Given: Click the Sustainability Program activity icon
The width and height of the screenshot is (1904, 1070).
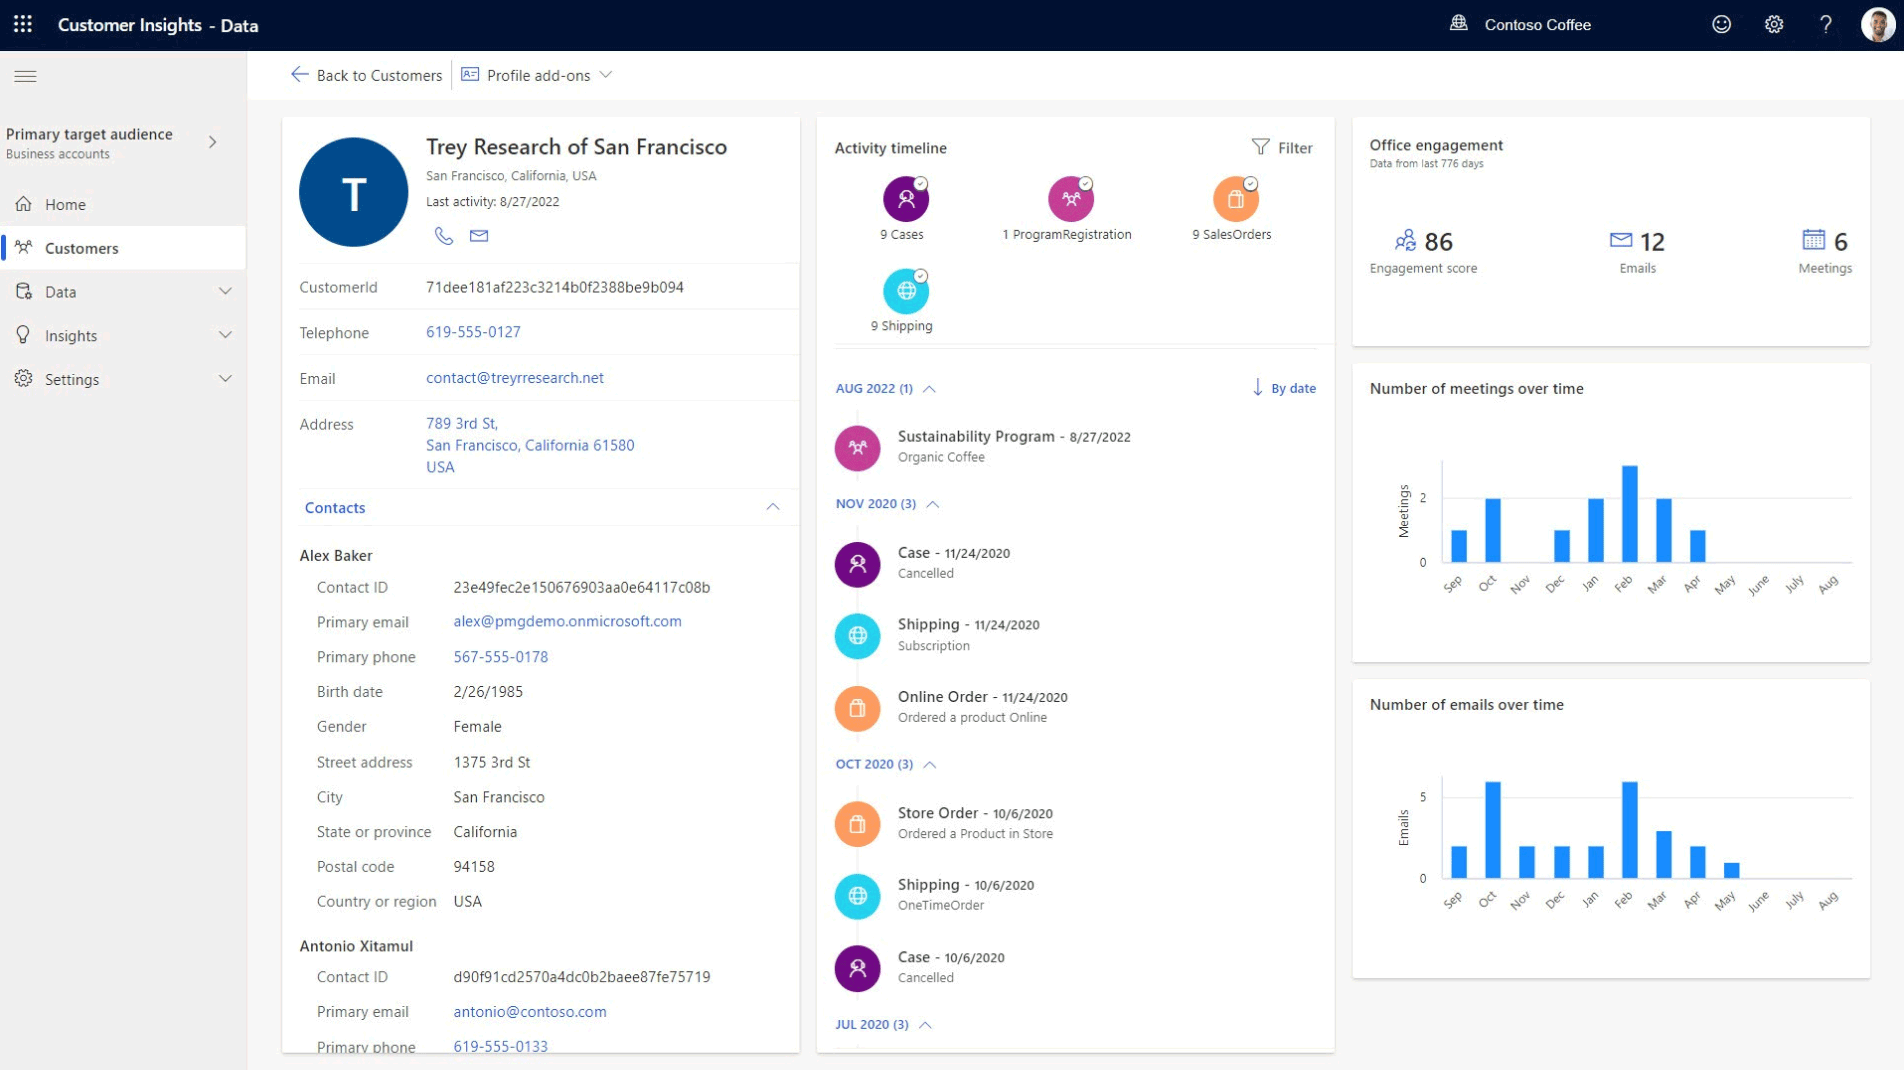Looking at the screenshot, I should click(857, 447).
